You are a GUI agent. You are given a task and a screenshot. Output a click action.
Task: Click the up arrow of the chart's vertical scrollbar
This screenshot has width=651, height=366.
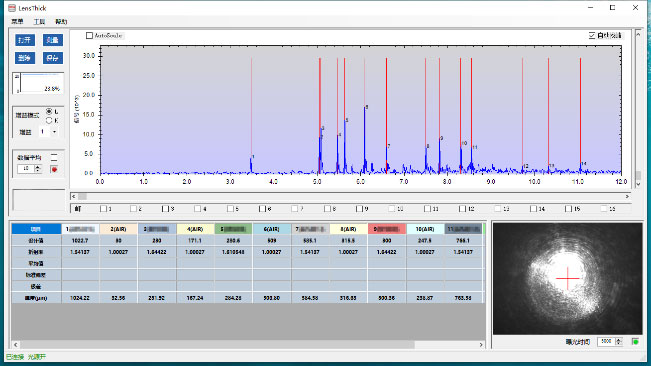click(x=639, y=35)
